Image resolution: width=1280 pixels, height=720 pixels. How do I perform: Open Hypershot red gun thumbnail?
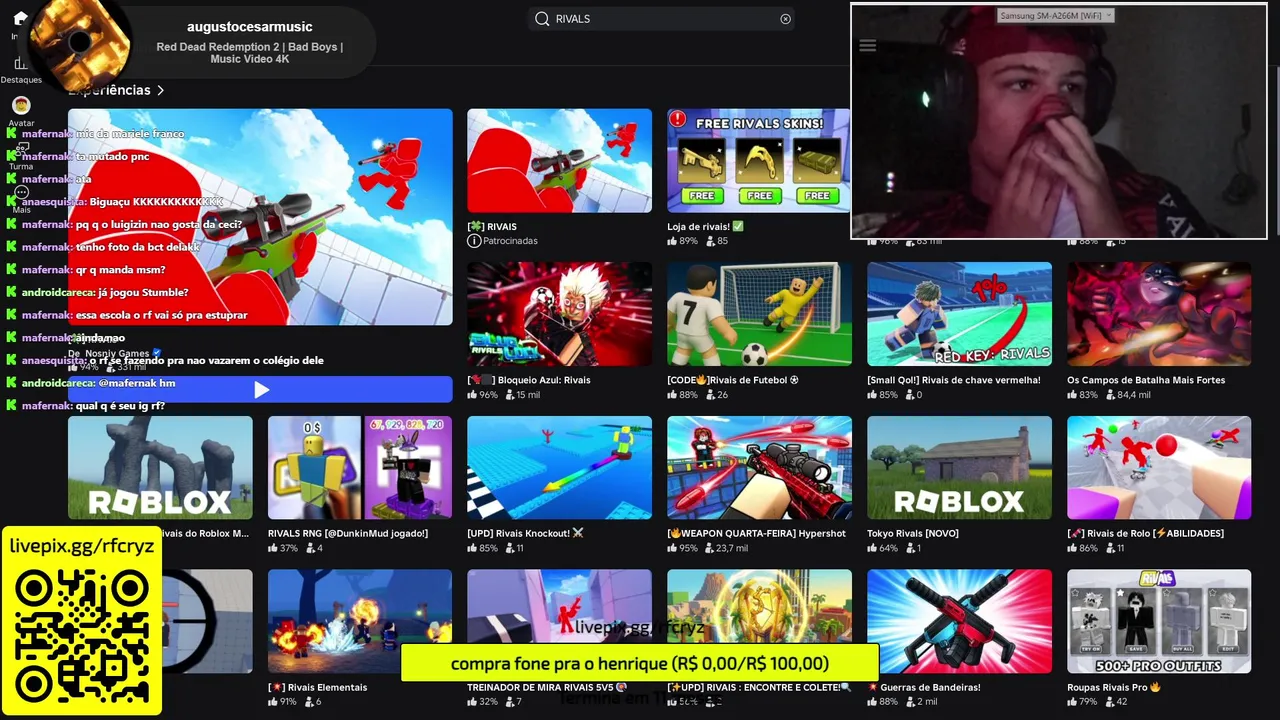759,468
